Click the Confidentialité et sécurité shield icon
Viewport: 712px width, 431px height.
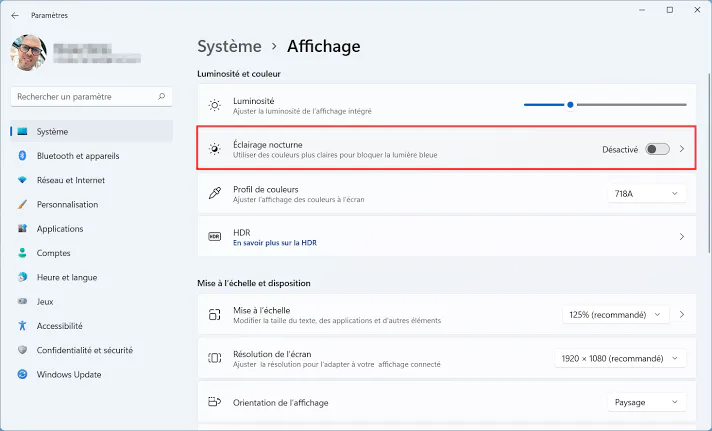[x=22, y=350]
